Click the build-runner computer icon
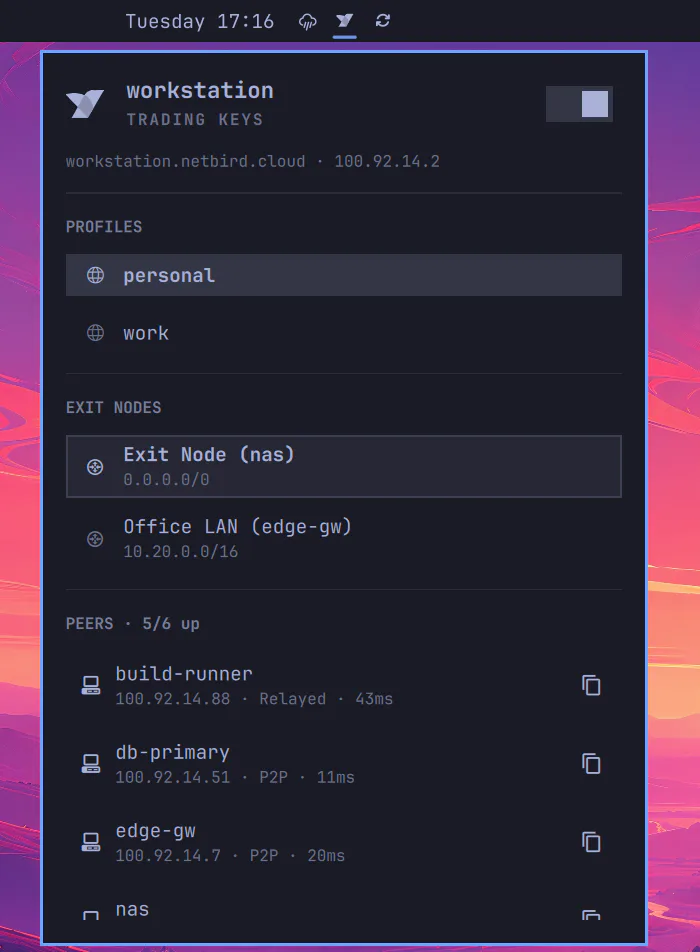The image size is (700, 952). click(x=91, y=685)
